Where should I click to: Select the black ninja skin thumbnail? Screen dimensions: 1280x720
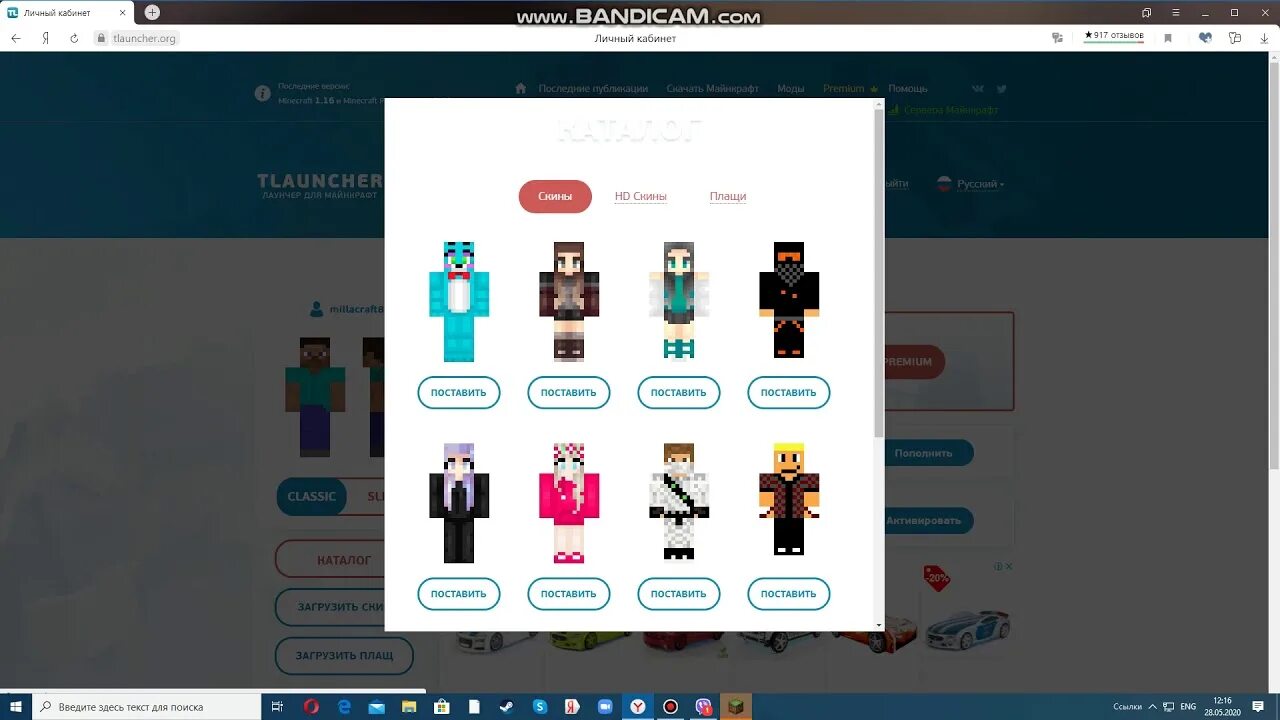789,300
